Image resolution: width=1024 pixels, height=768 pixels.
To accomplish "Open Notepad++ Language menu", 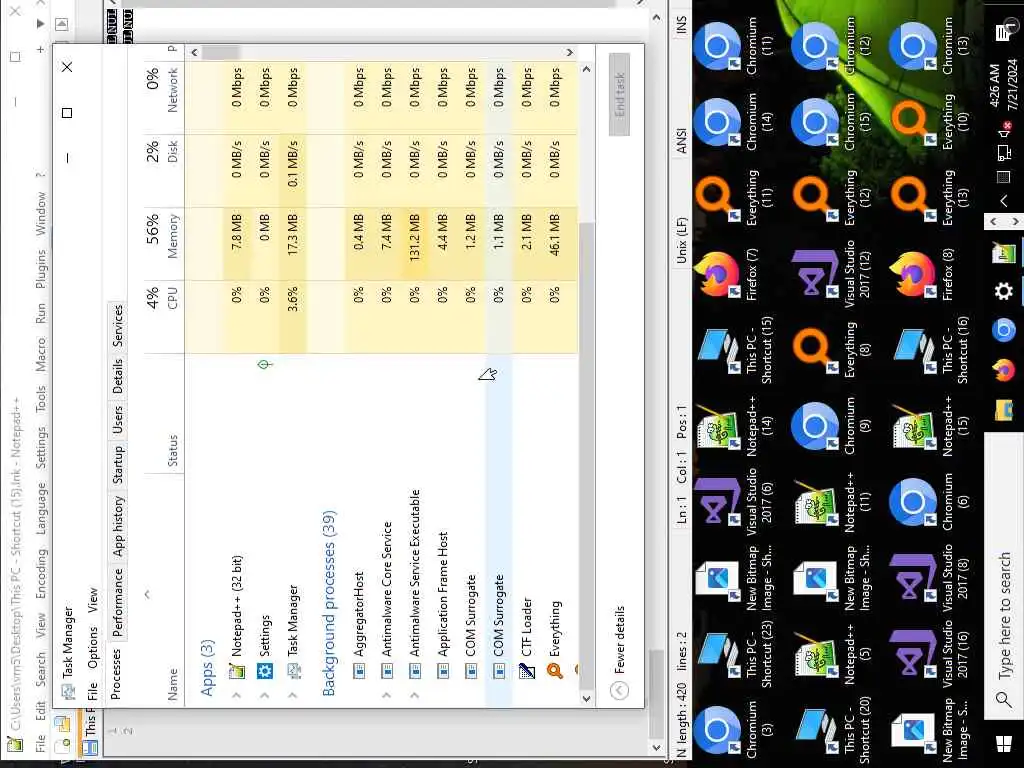I will coord(40,508).
